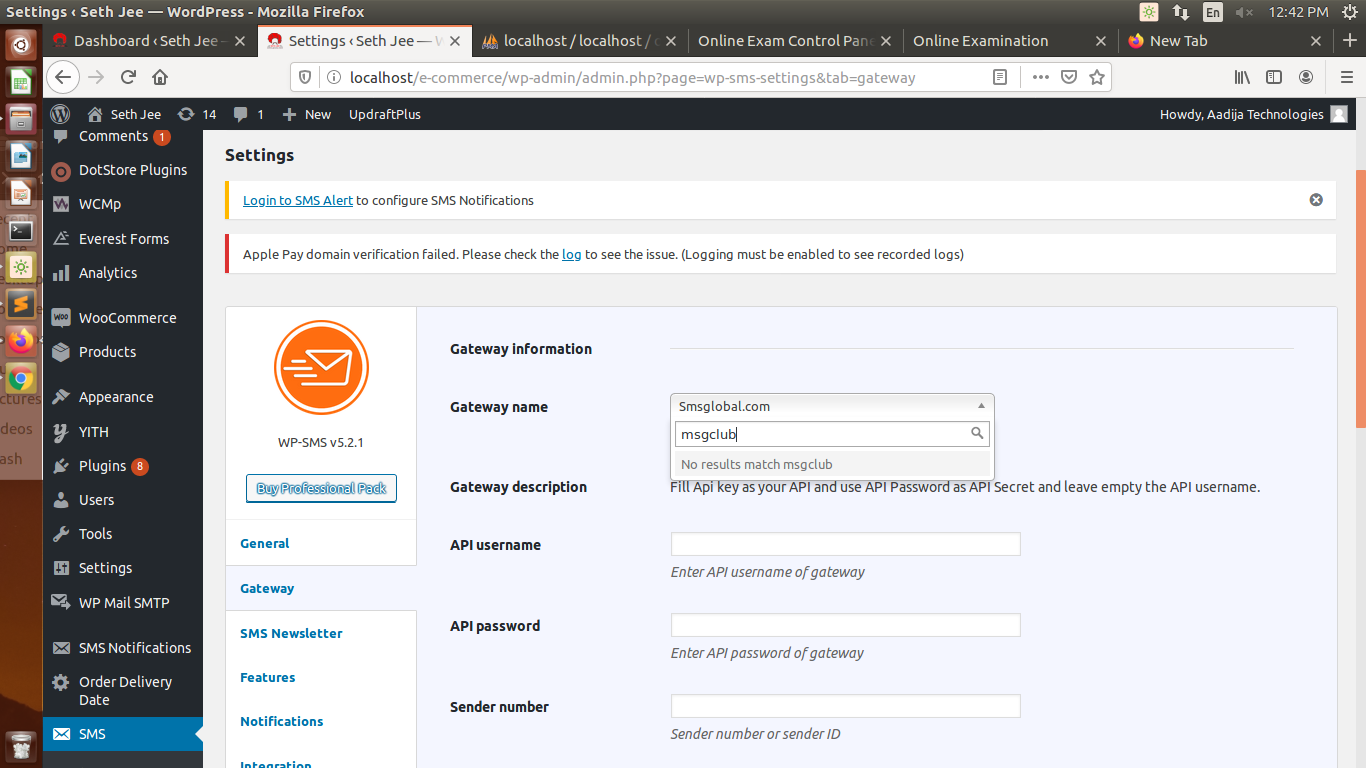Select the Gateway settings tab
Screen dimensions: 1366x768
tap(267, 588)
